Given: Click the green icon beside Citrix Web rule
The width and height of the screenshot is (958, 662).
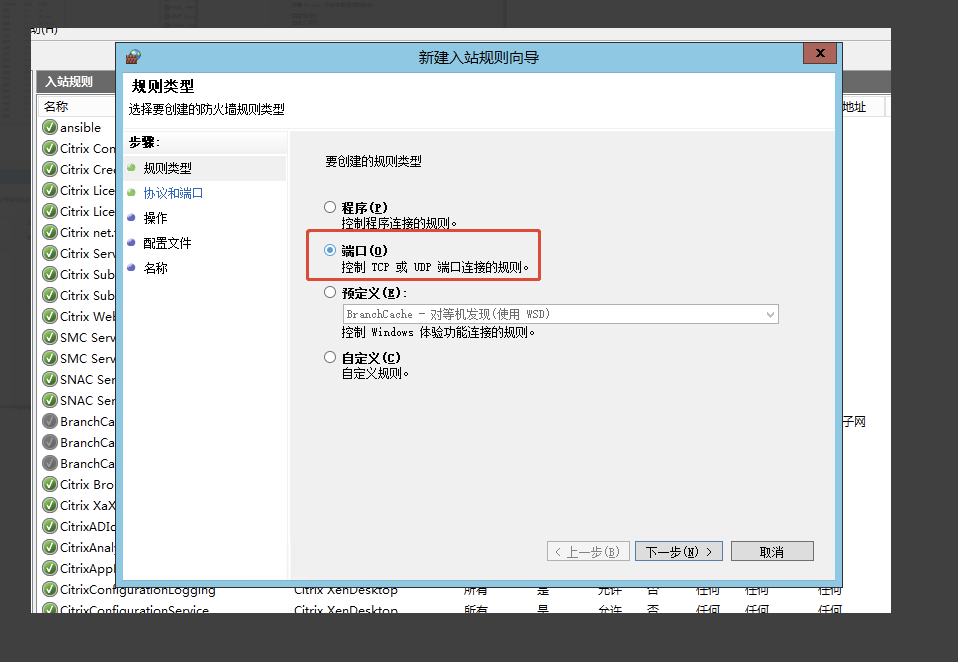Looking at the screenshot, I should click(x=49, y=316).
